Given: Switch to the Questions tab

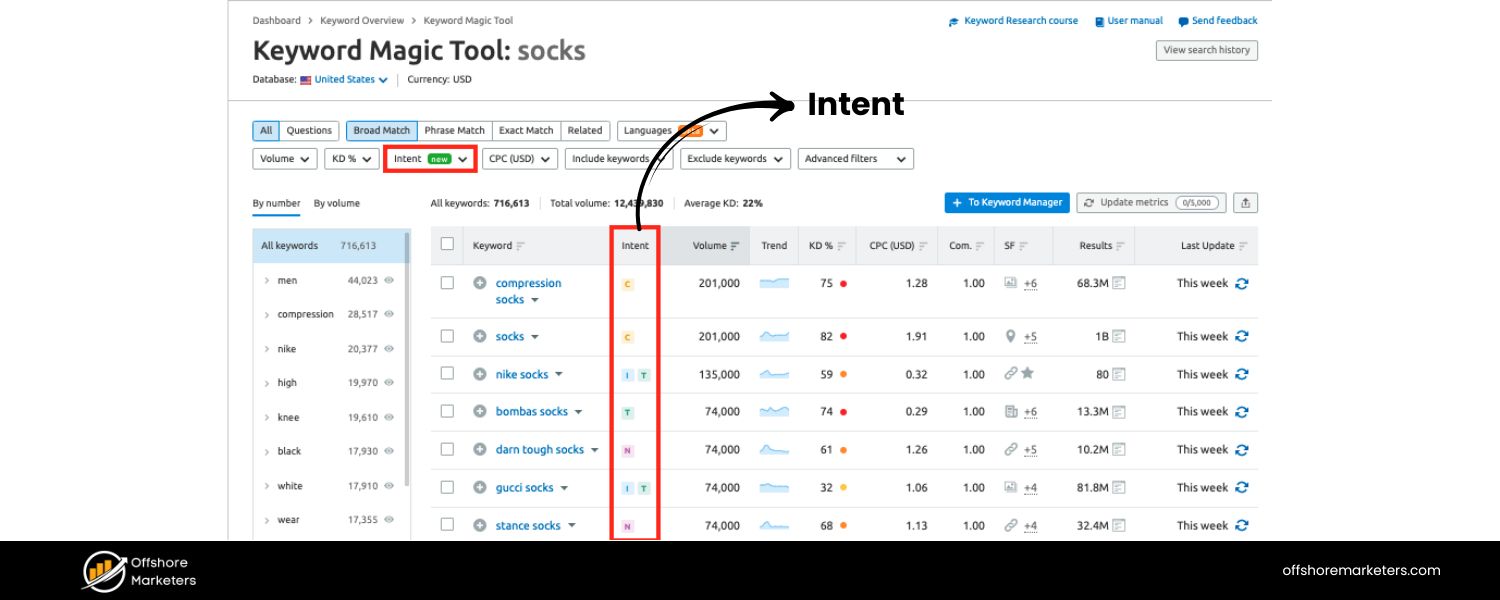Looking at the screenshot, I should pos(308,130).
